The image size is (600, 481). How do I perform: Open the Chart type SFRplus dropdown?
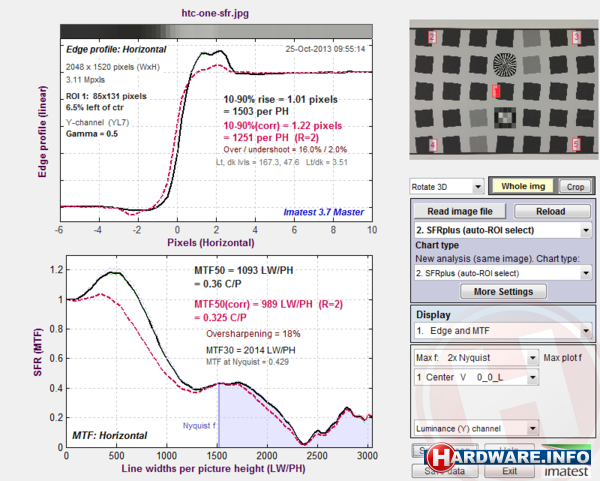coord(503,273)
